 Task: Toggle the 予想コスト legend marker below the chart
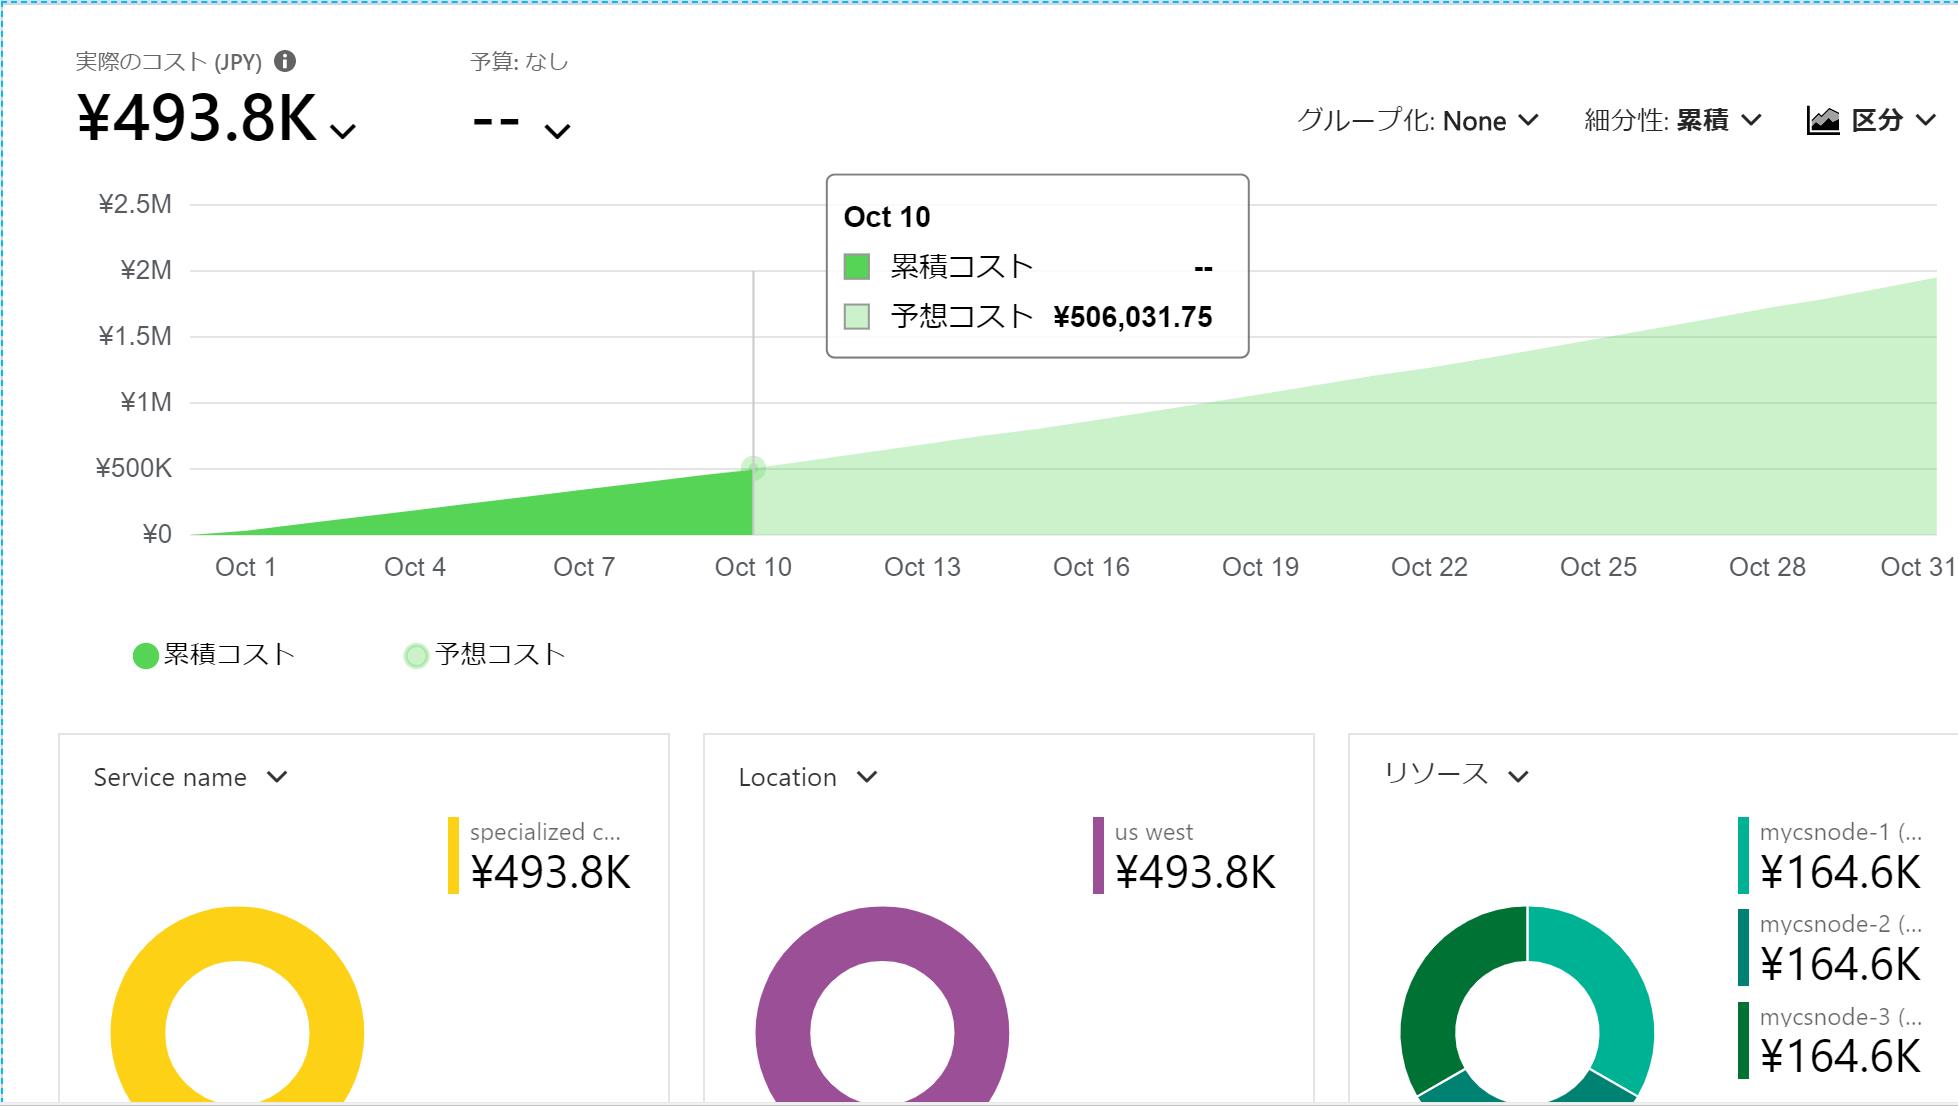point(416,654)
